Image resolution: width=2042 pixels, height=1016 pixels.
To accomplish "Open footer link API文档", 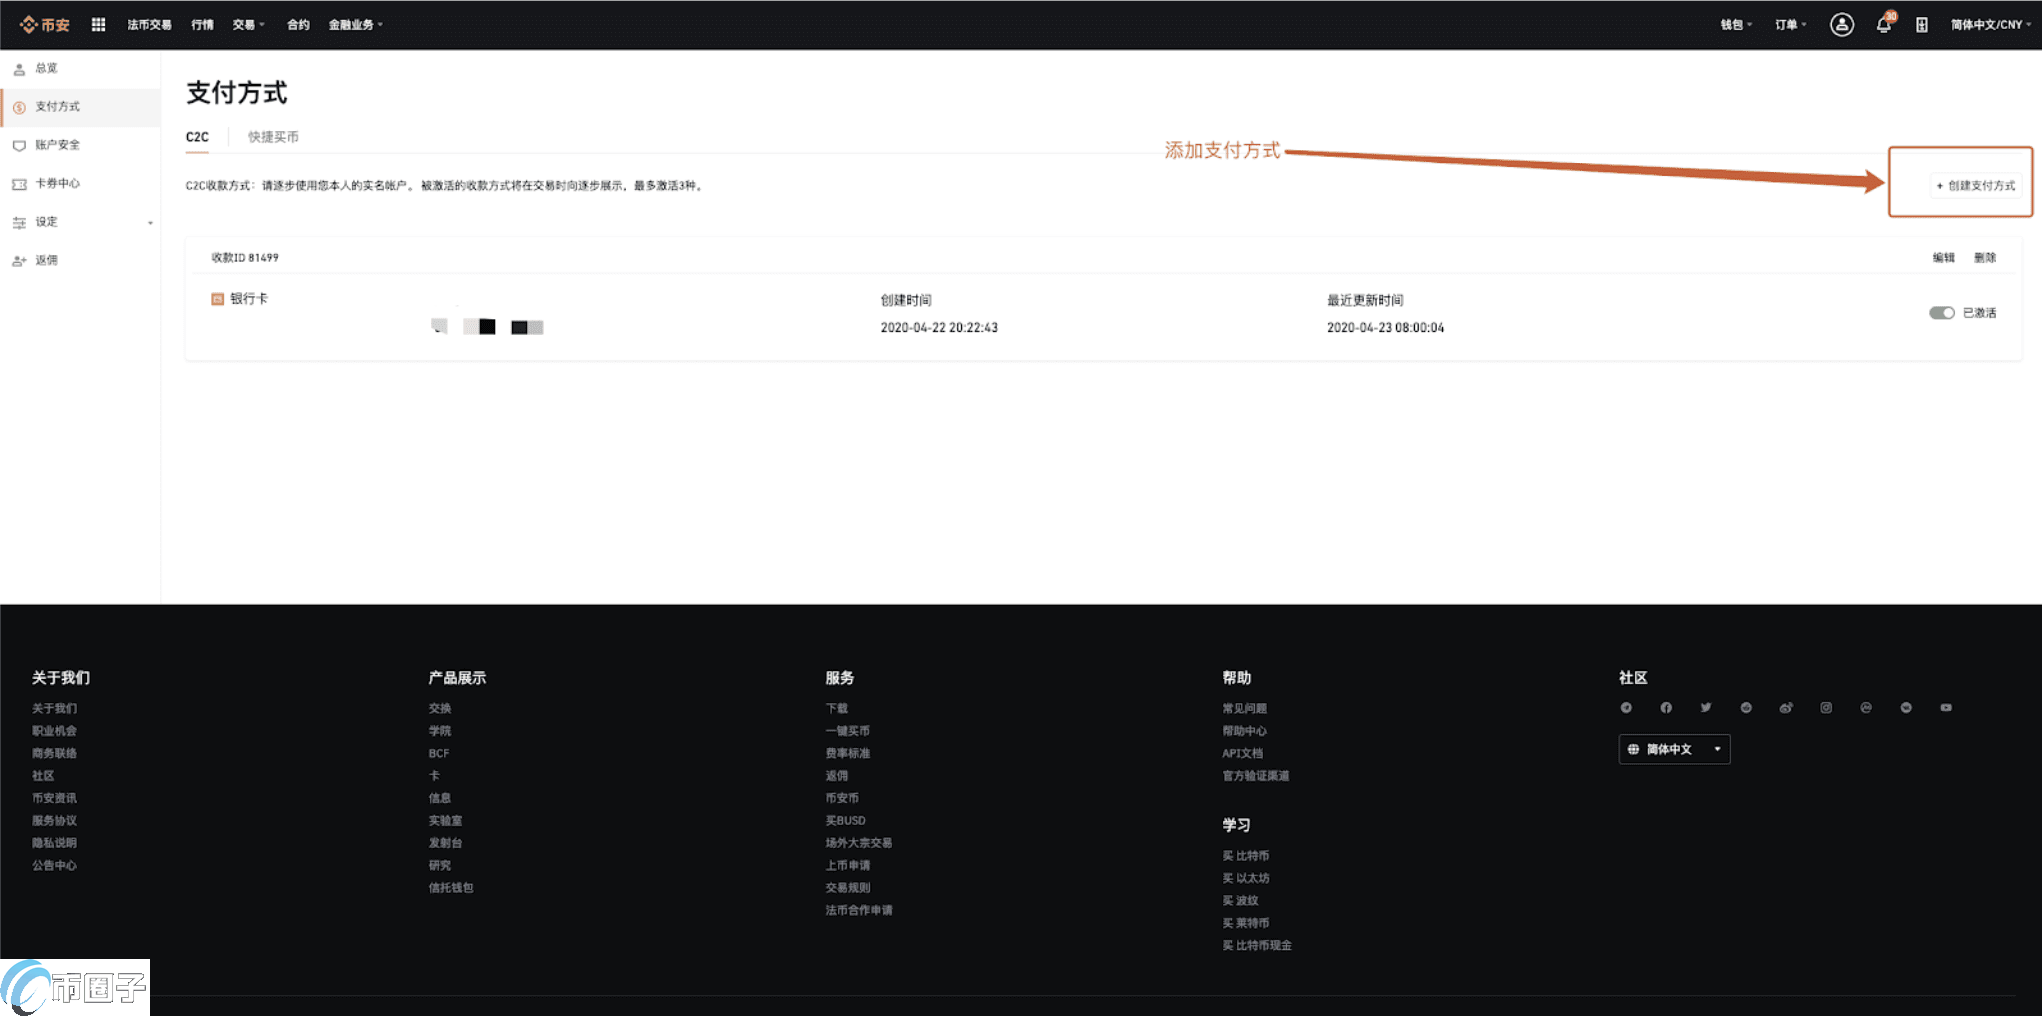I will click(1242, 754).
